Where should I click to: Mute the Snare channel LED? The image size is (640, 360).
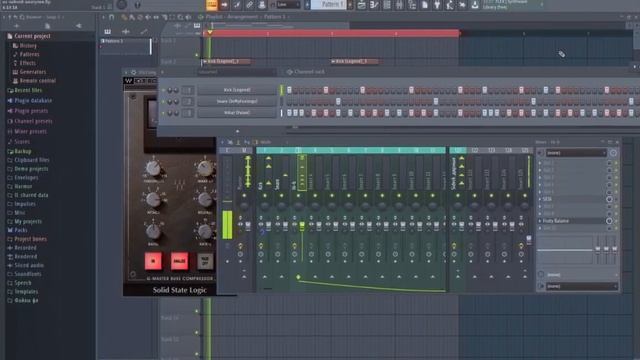click(164, 101)
